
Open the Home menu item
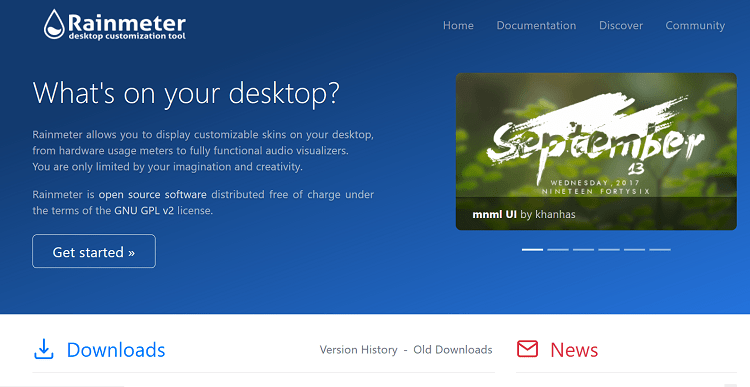click(x=458, y=25)
